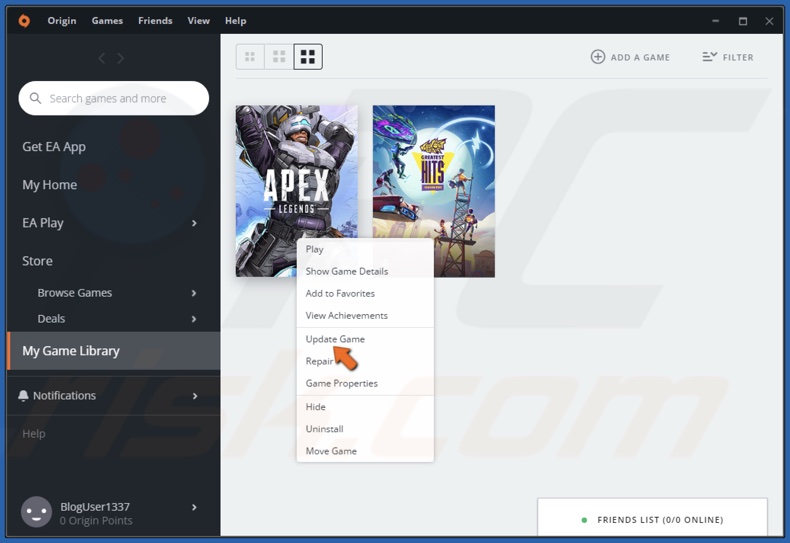Select My Game Library
790x543 pixels.
pos(114,351)
